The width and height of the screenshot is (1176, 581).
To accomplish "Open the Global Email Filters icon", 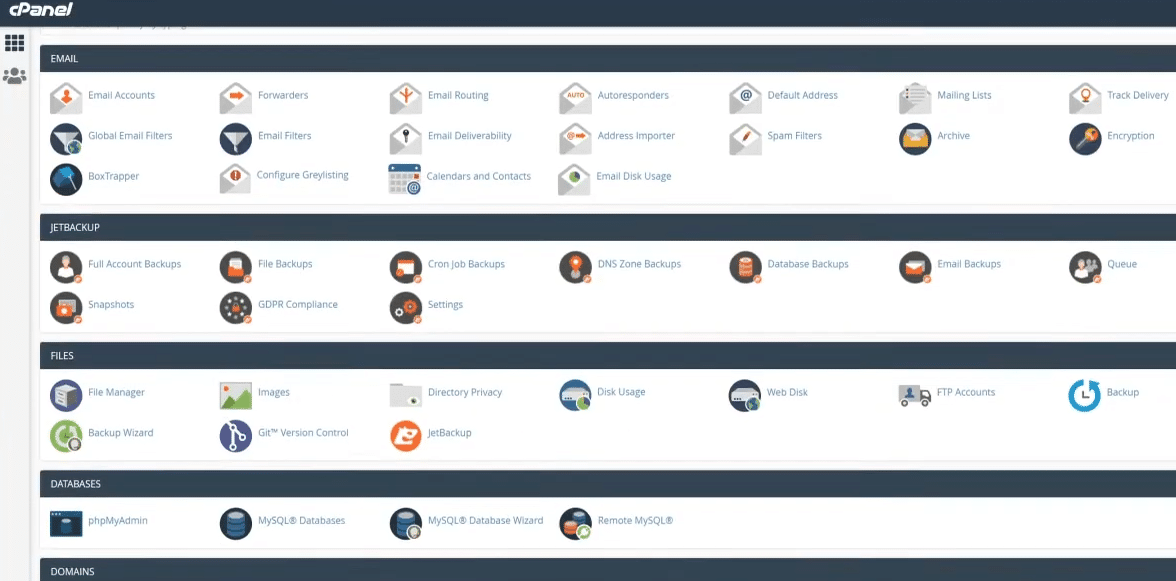I will [x=66, y=139].
